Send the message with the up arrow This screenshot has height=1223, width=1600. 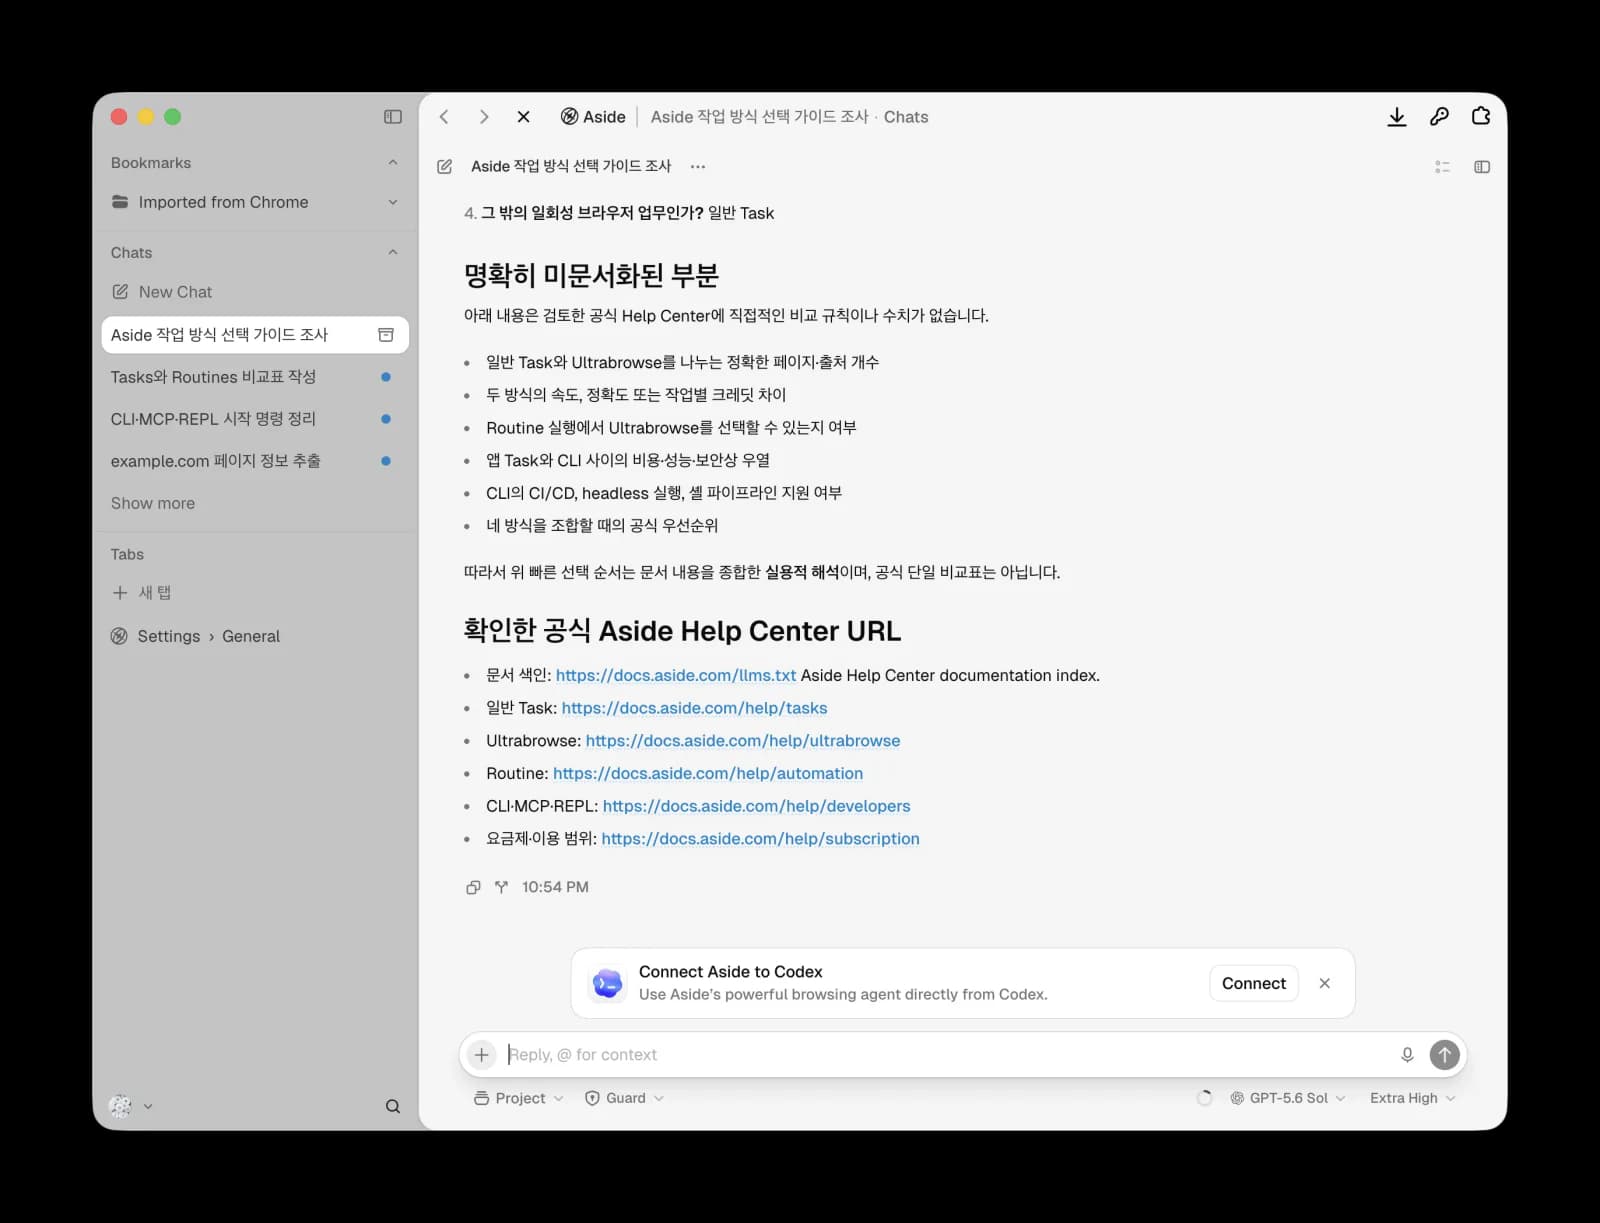coord(1444,1055)
